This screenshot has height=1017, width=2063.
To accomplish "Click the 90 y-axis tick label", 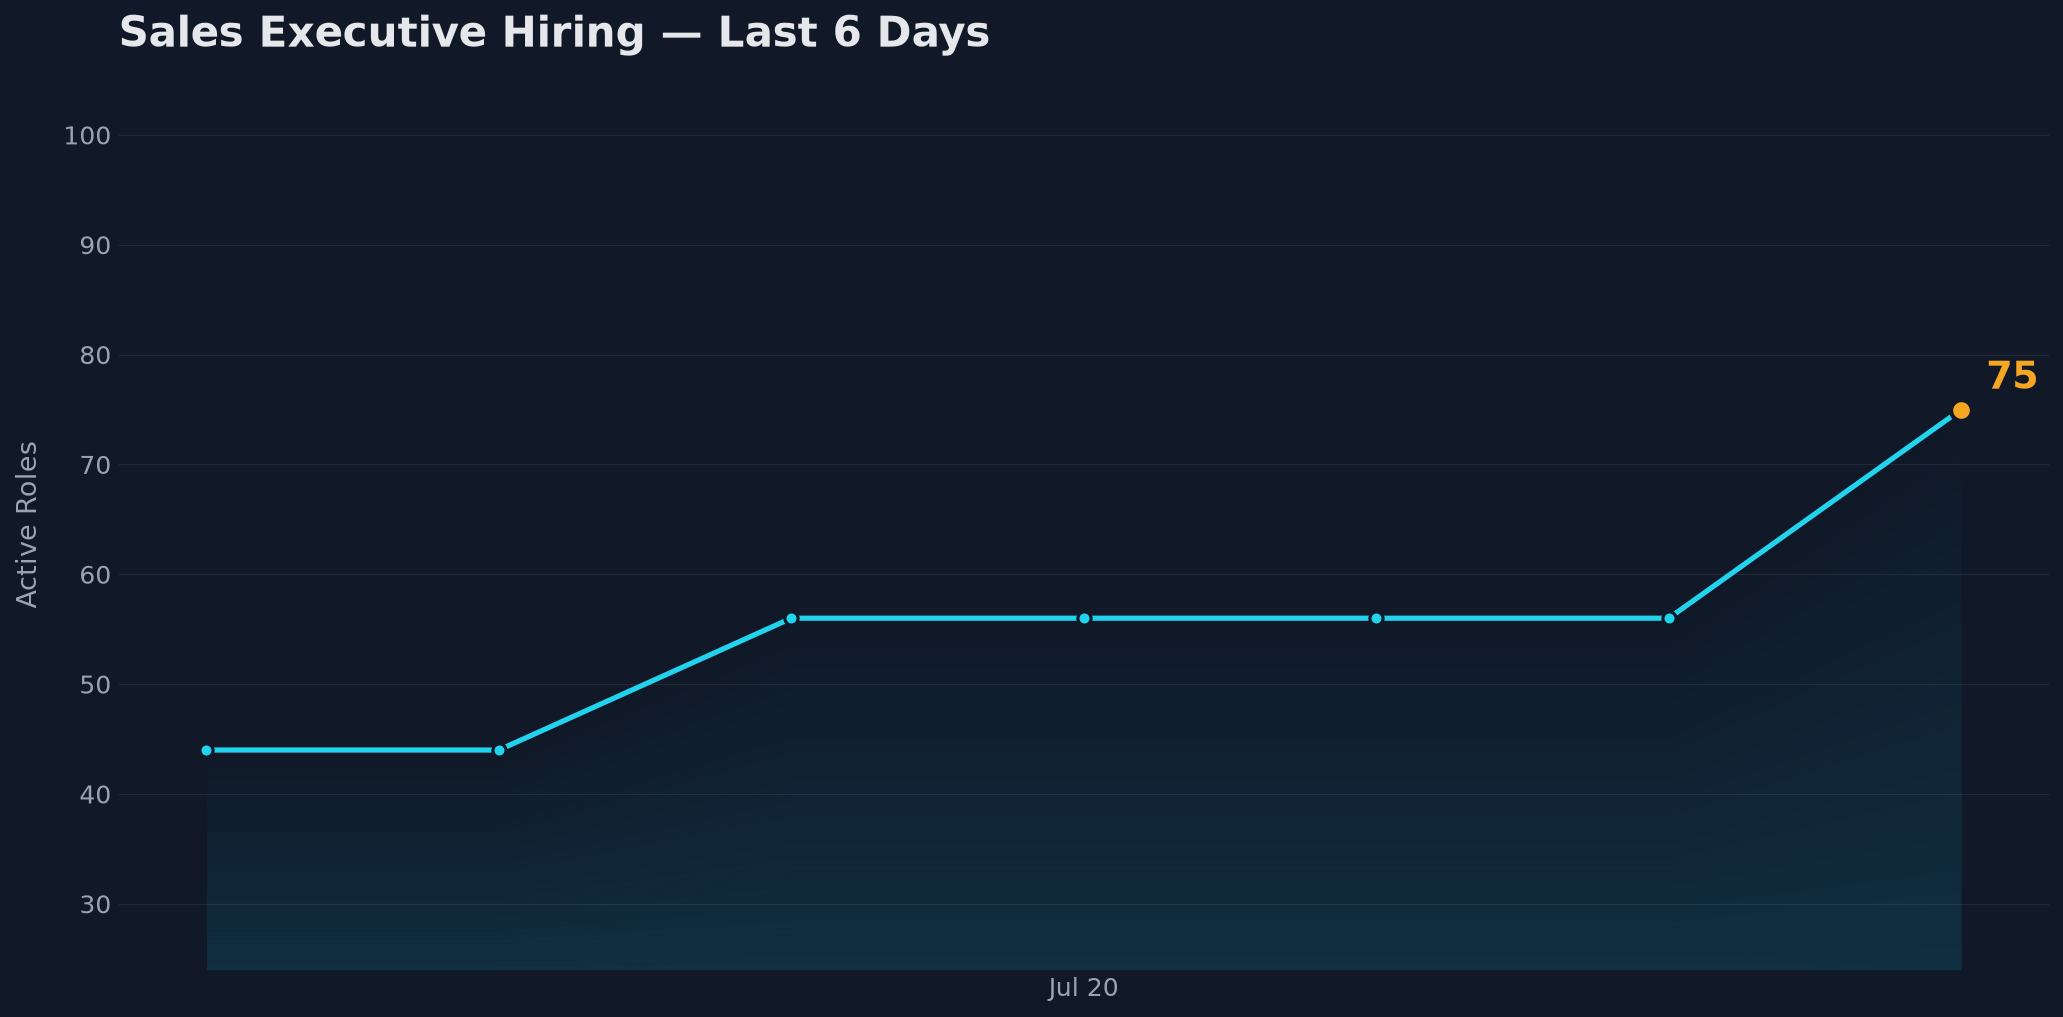I will pos(94,246).
